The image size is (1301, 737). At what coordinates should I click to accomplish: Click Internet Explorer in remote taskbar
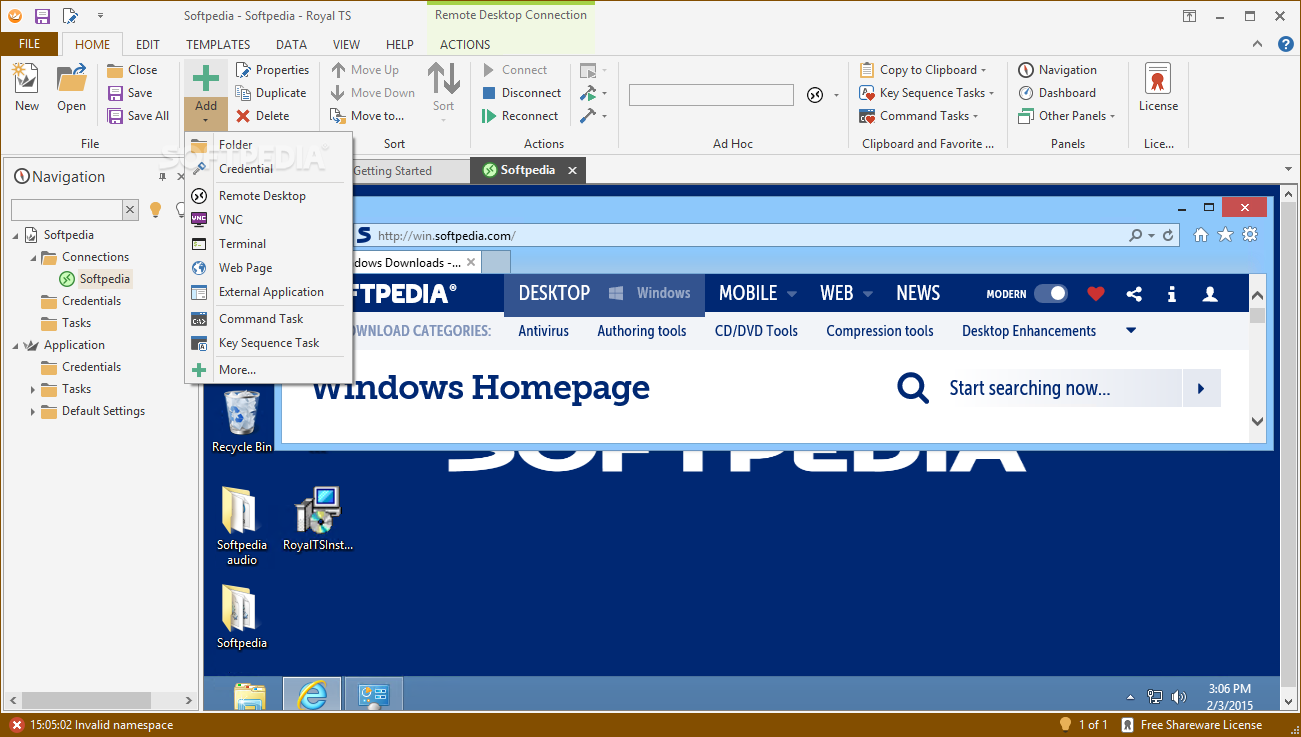tap(312, 695)
